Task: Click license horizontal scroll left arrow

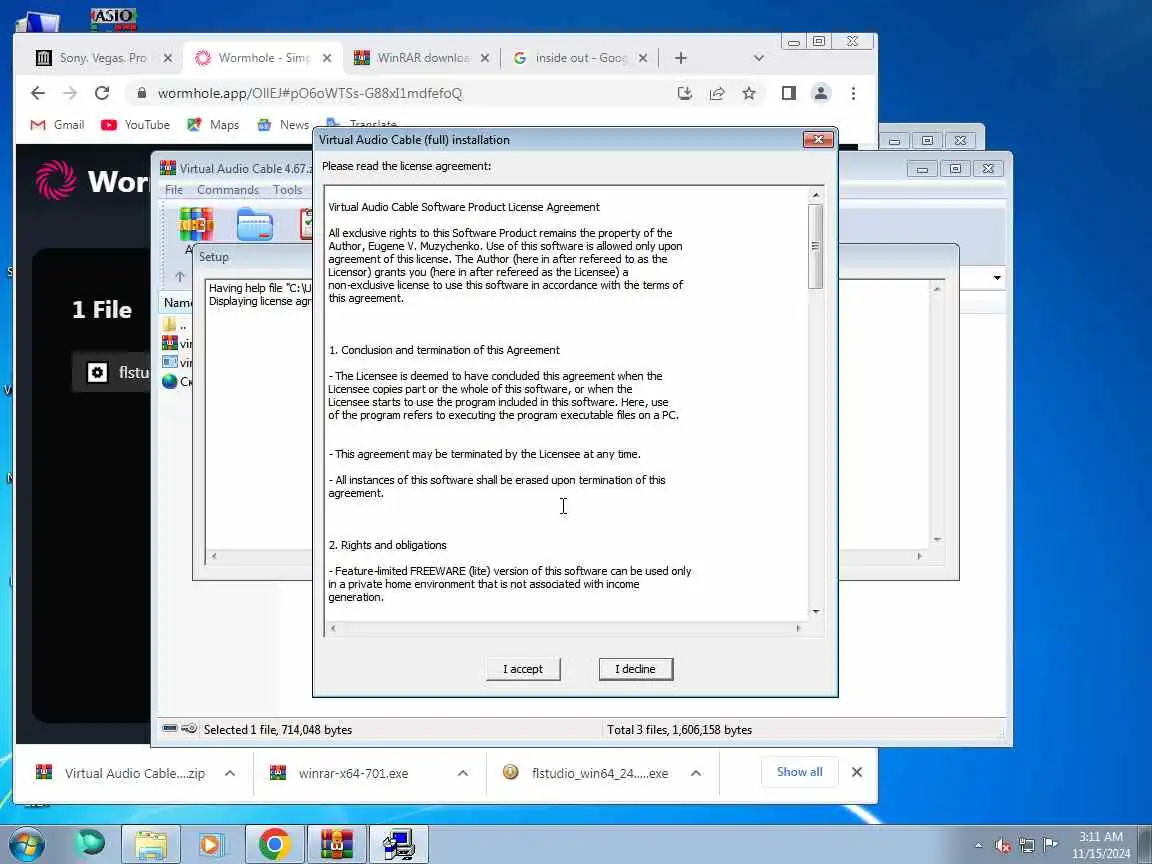Action: point(333,628)
